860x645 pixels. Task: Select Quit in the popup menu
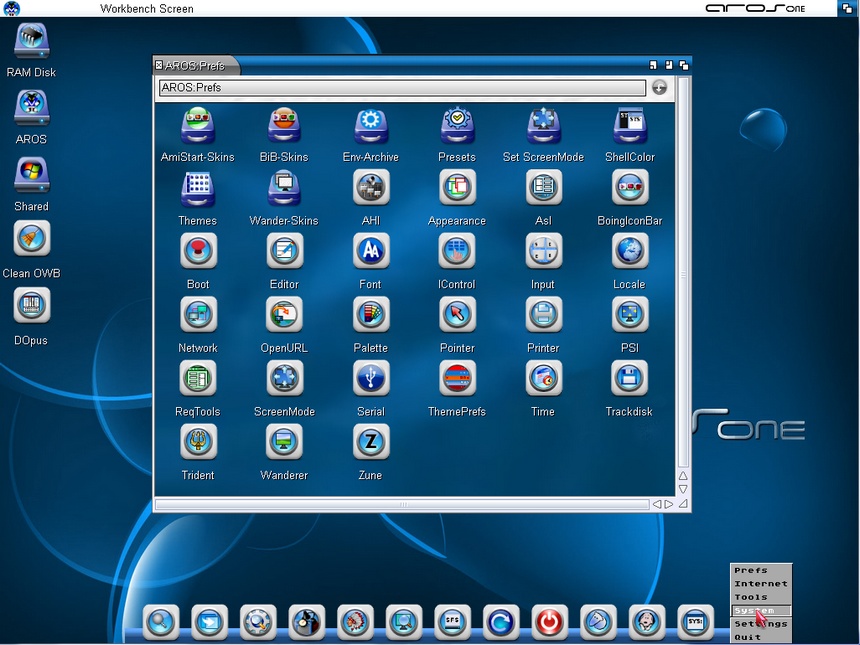748,637
